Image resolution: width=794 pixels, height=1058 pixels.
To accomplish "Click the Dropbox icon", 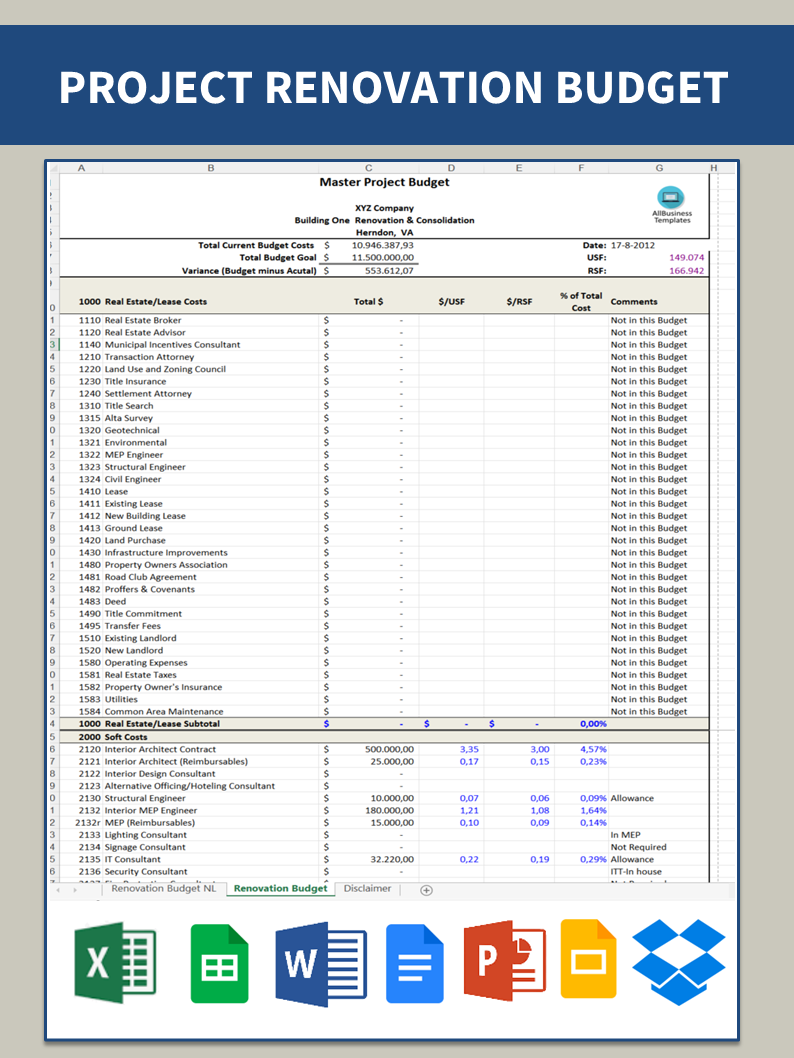I will [679, 962].
